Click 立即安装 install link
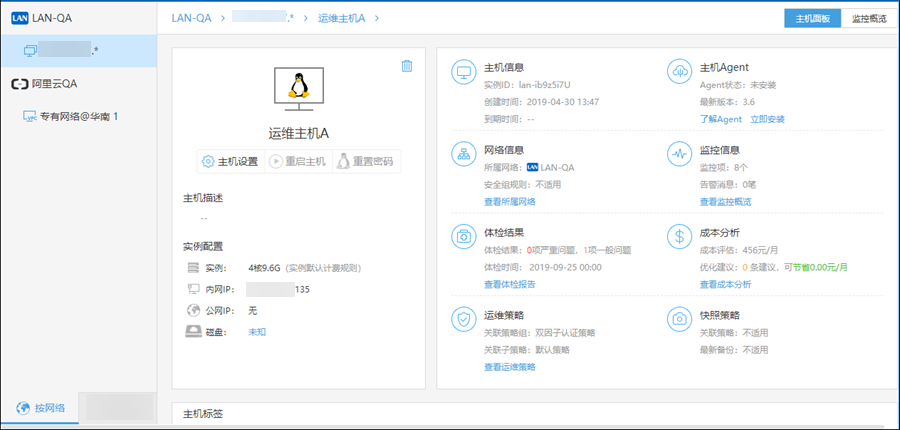This screenshot has width=900, height=430. coord(767,119)
